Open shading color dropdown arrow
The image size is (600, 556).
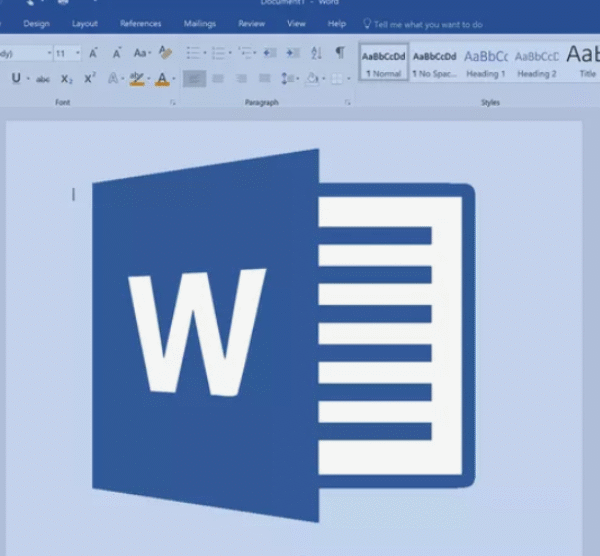(x=324, y=79)
